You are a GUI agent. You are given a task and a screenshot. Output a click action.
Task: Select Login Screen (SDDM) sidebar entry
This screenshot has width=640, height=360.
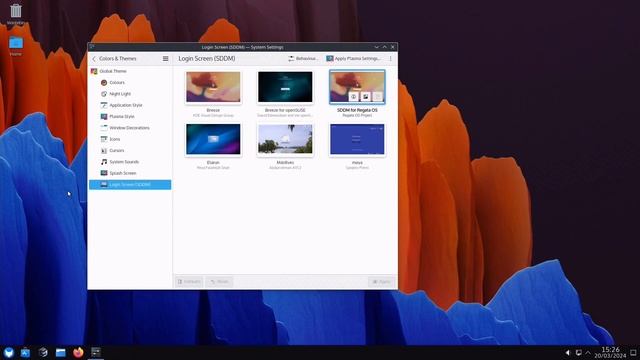tap(130, 184)
